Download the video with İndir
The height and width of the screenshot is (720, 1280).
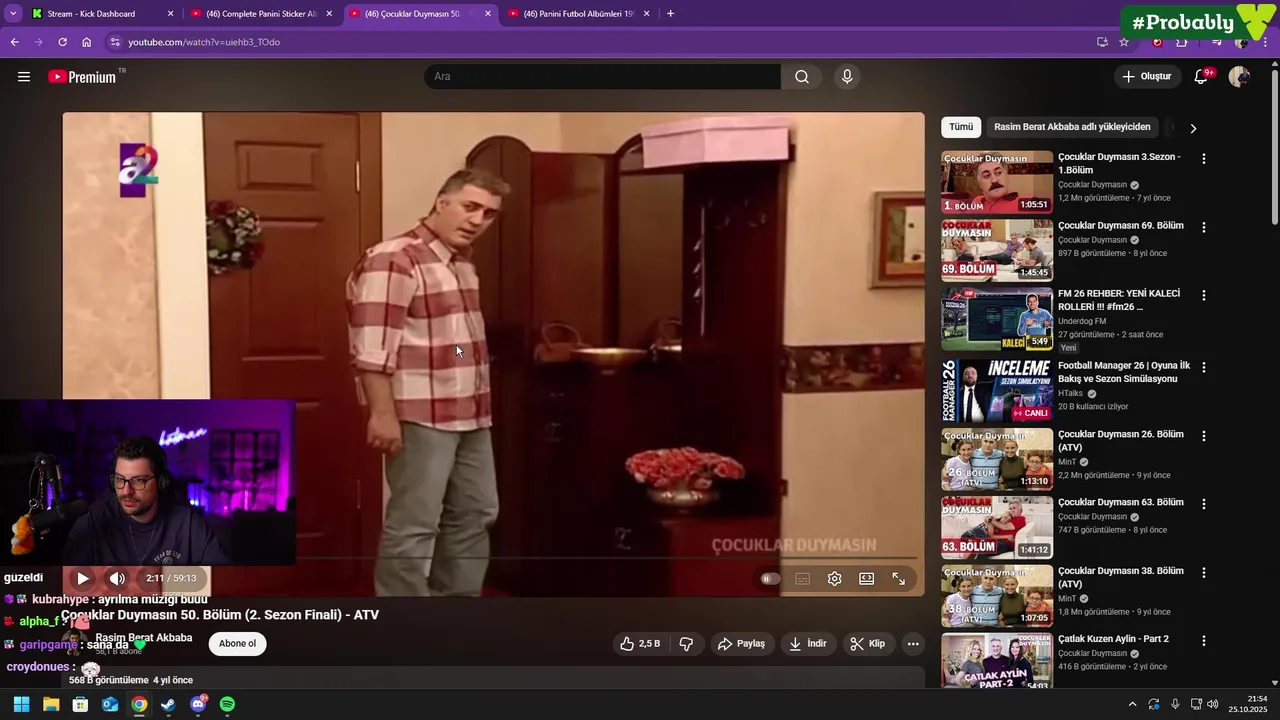tap(808, 644)
